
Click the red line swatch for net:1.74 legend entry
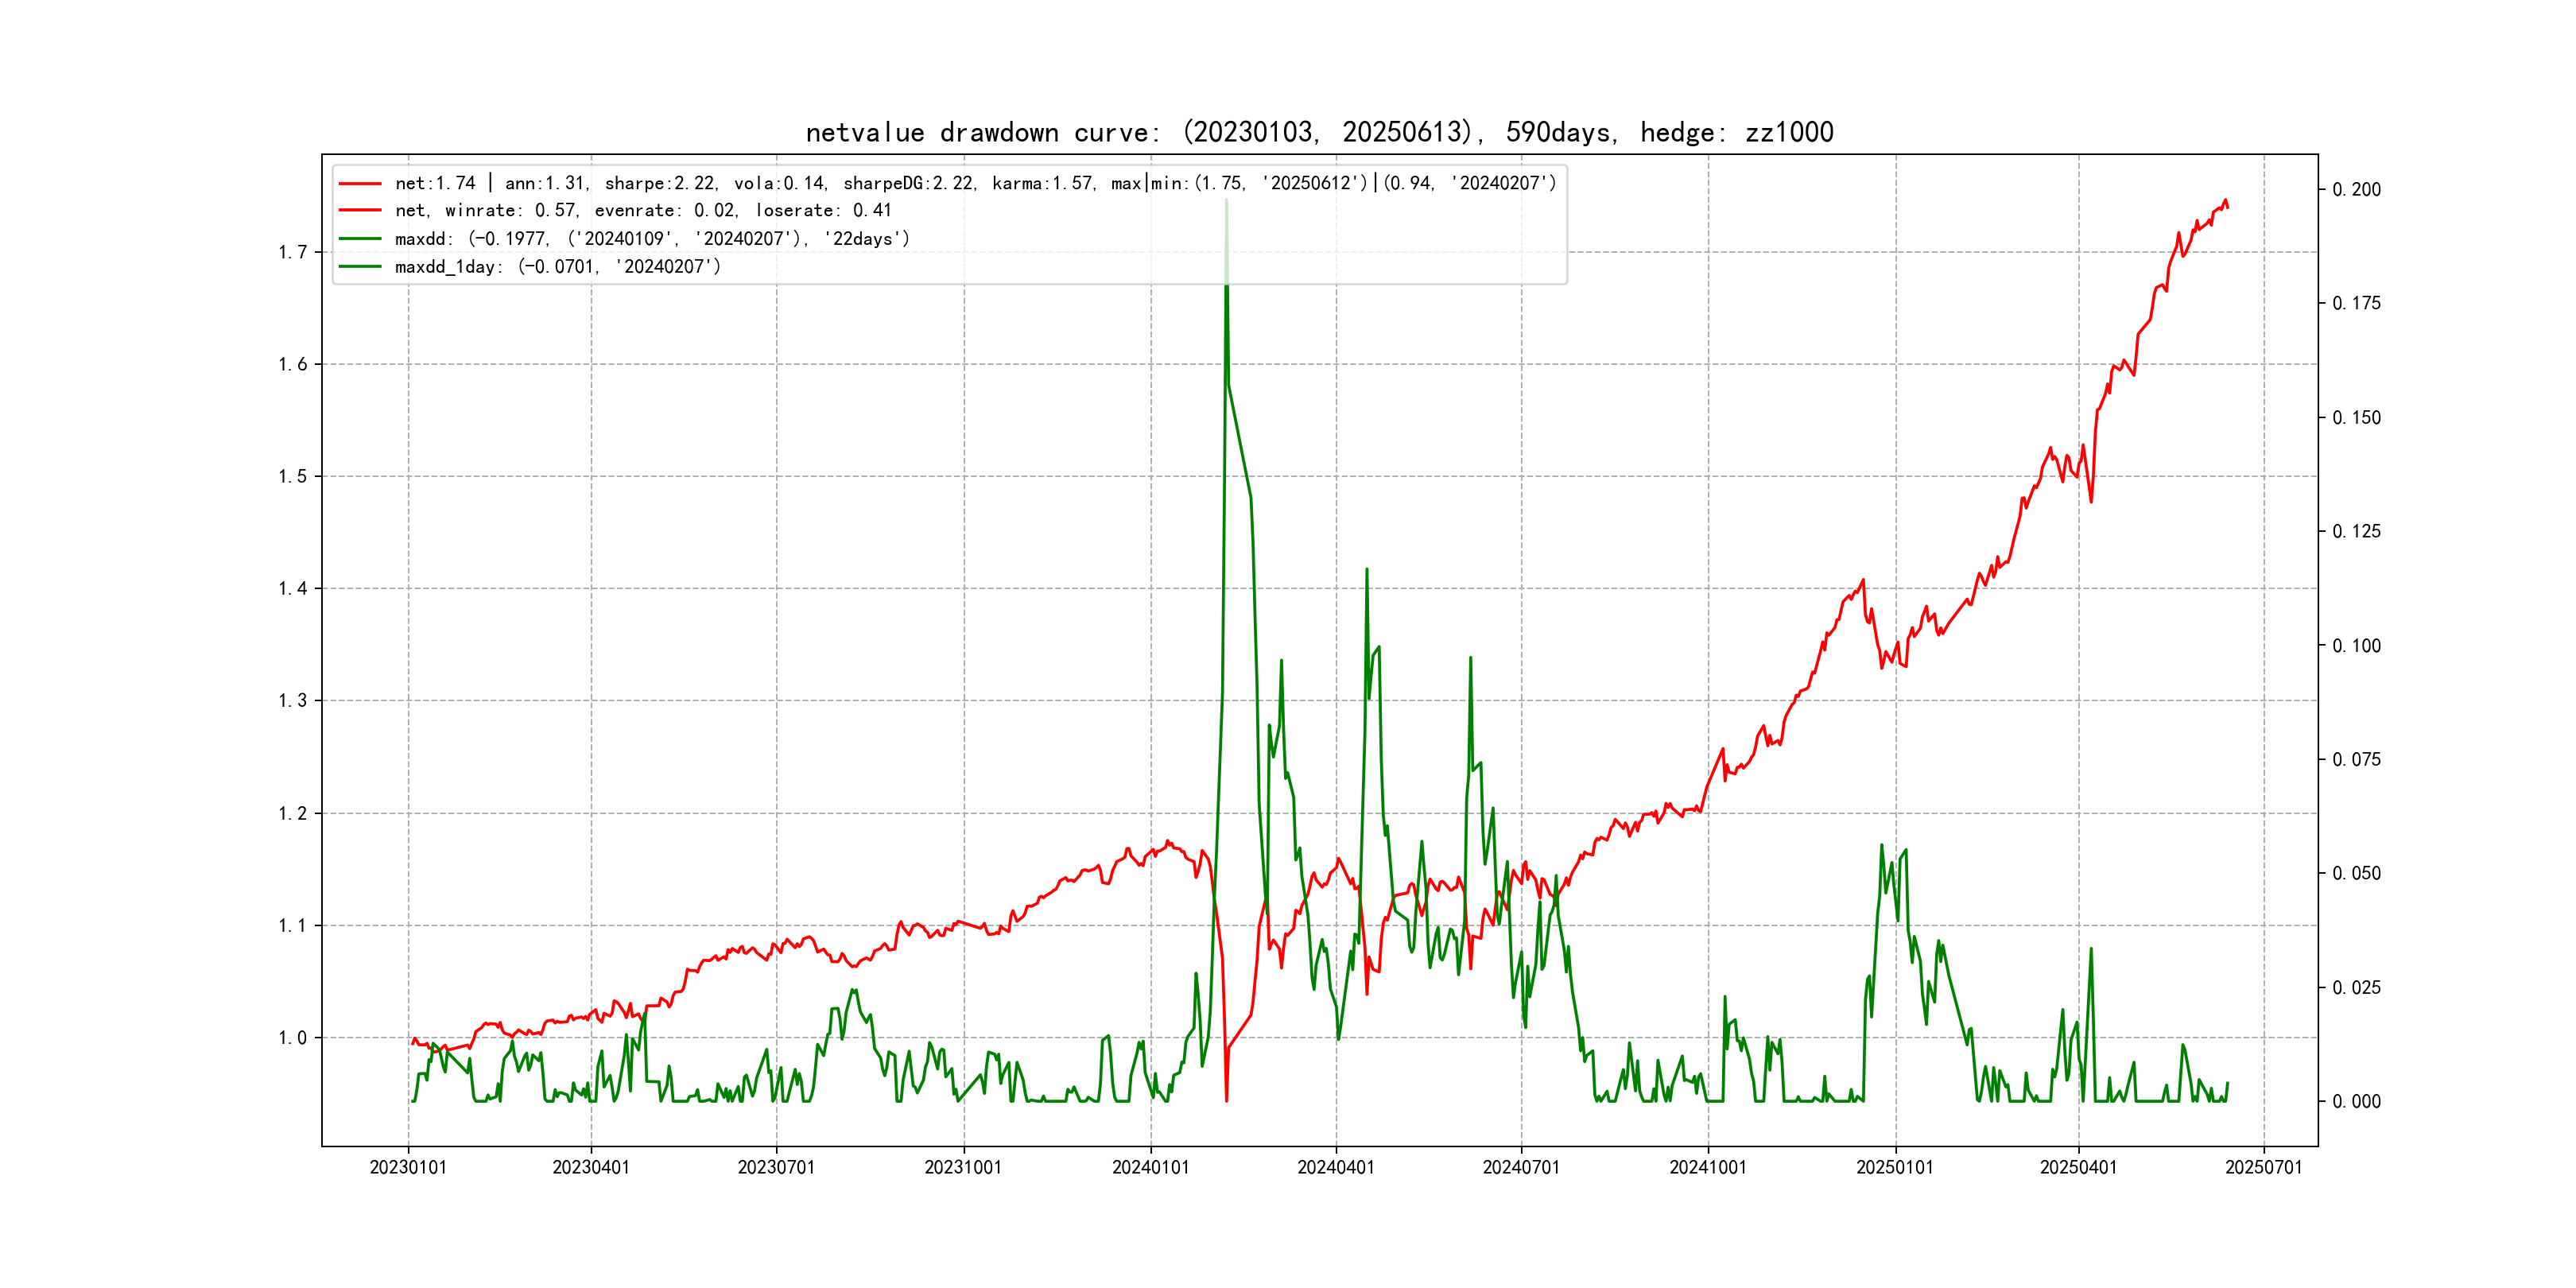click(360, 183)
